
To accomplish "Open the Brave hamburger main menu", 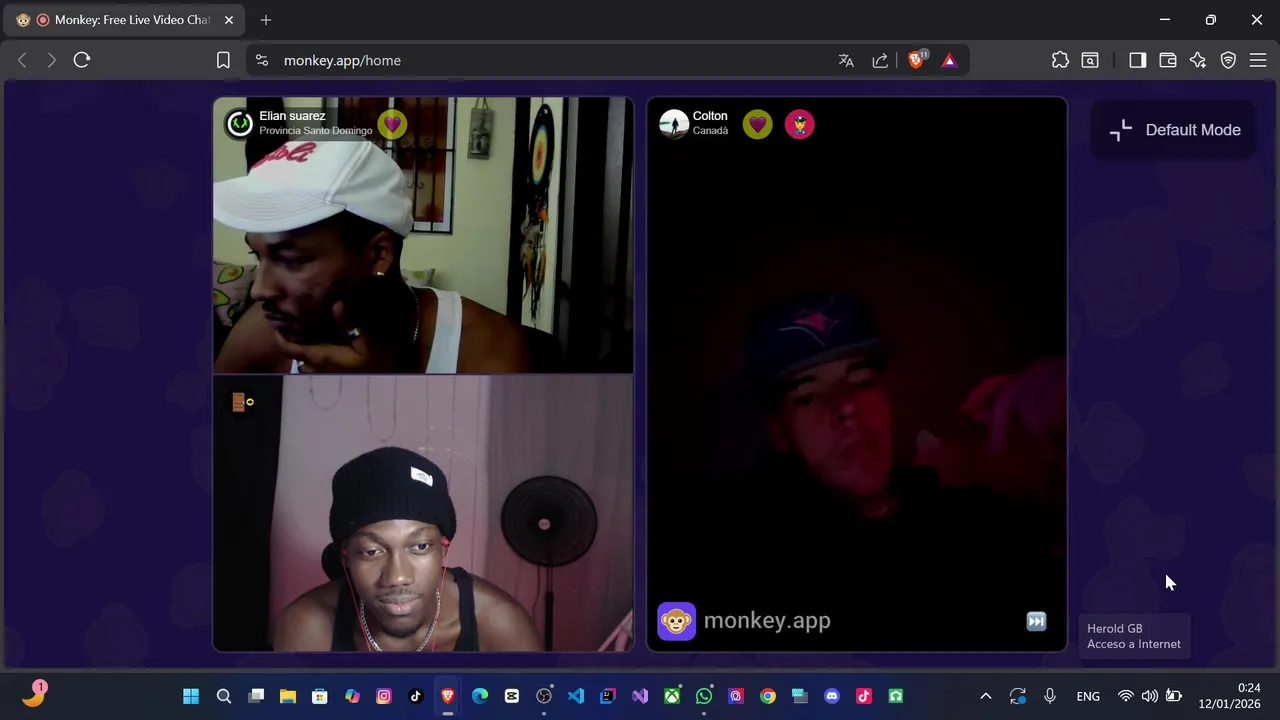I will pos(1258,60).
